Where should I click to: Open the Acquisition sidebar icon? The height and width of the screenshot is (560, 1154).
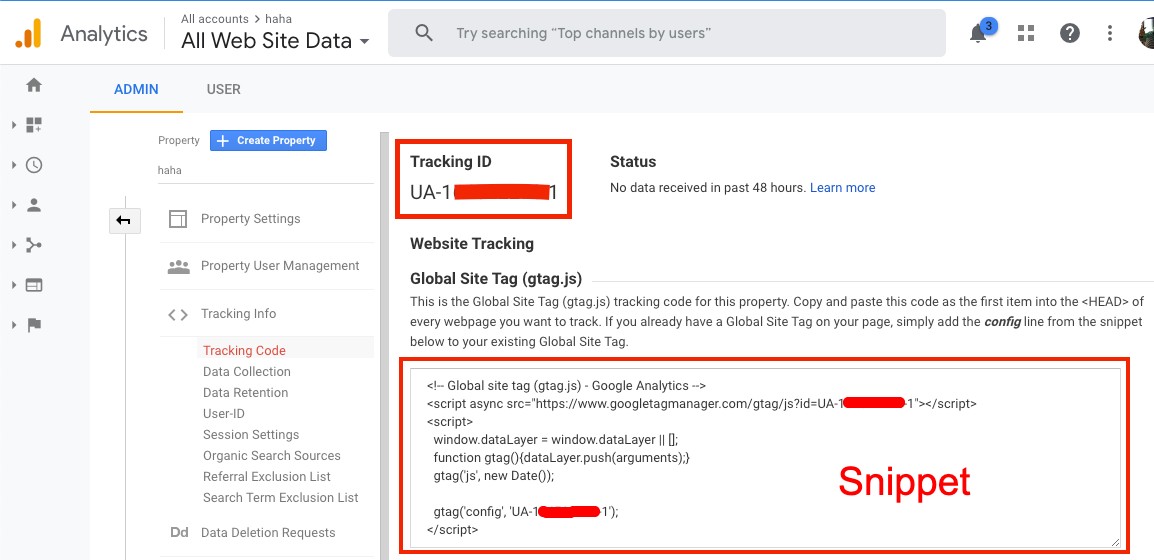[x=34, y=245]
